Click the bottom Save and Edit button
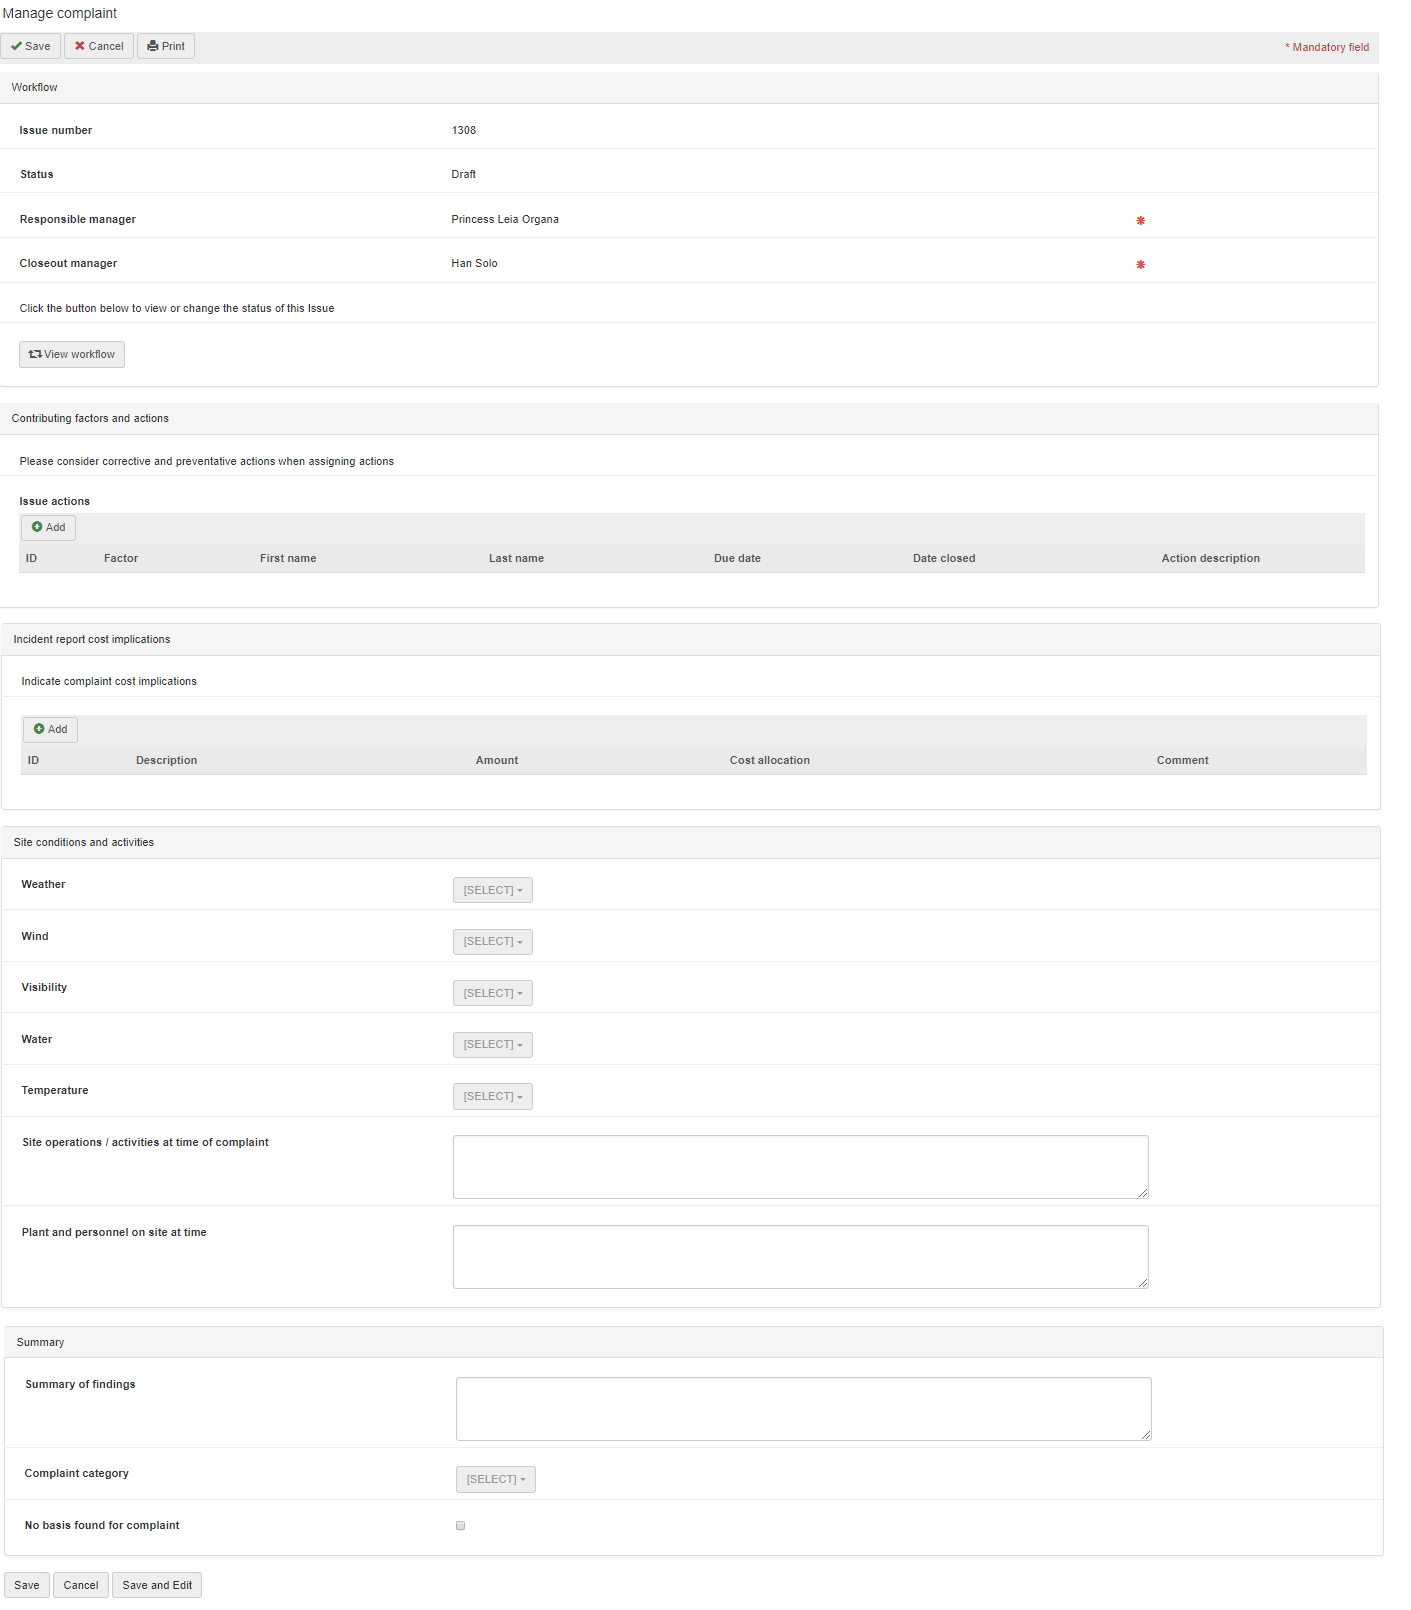The width and height of the screenshot is (1411, 1610). click(x=157, y=1585)
